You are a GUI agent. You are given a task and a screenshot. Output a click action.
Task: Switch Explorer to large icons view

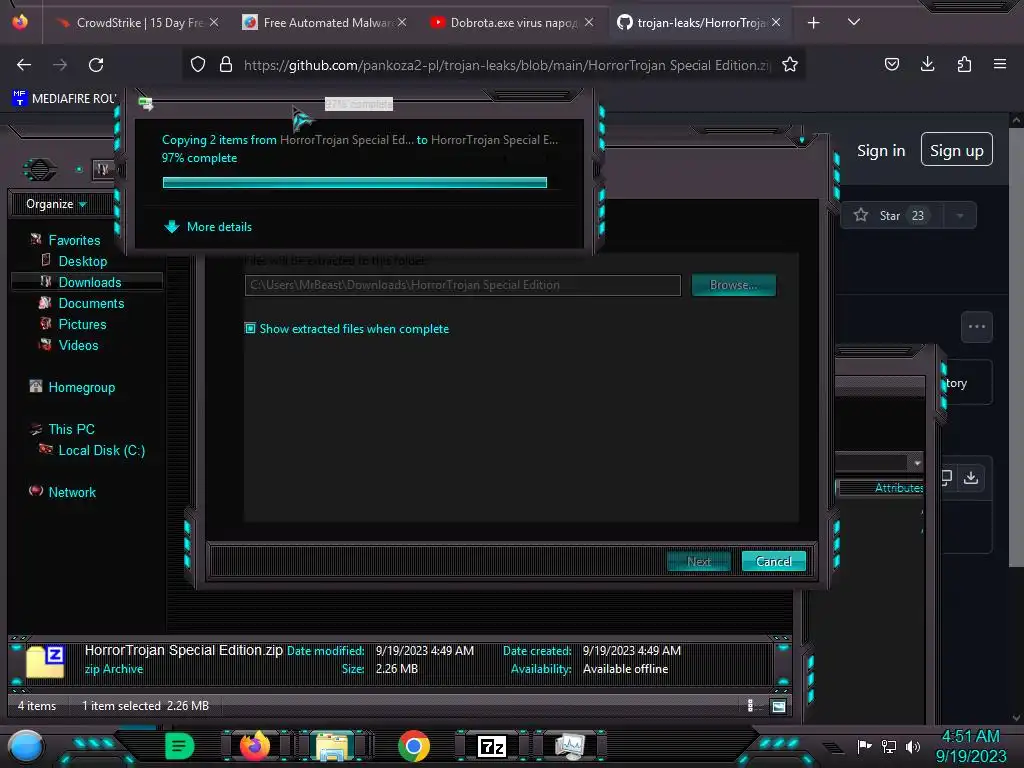[x=778, y=706]
